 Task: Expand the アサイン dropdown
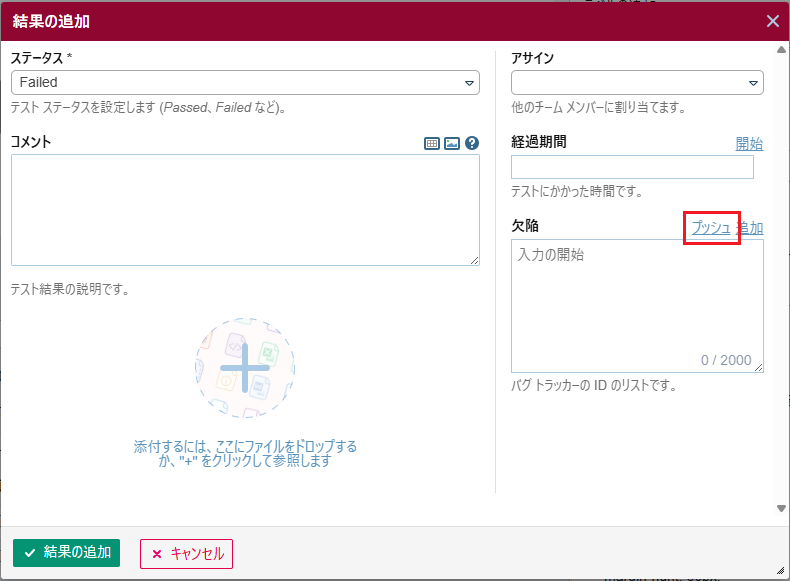(x=637, y=83)
